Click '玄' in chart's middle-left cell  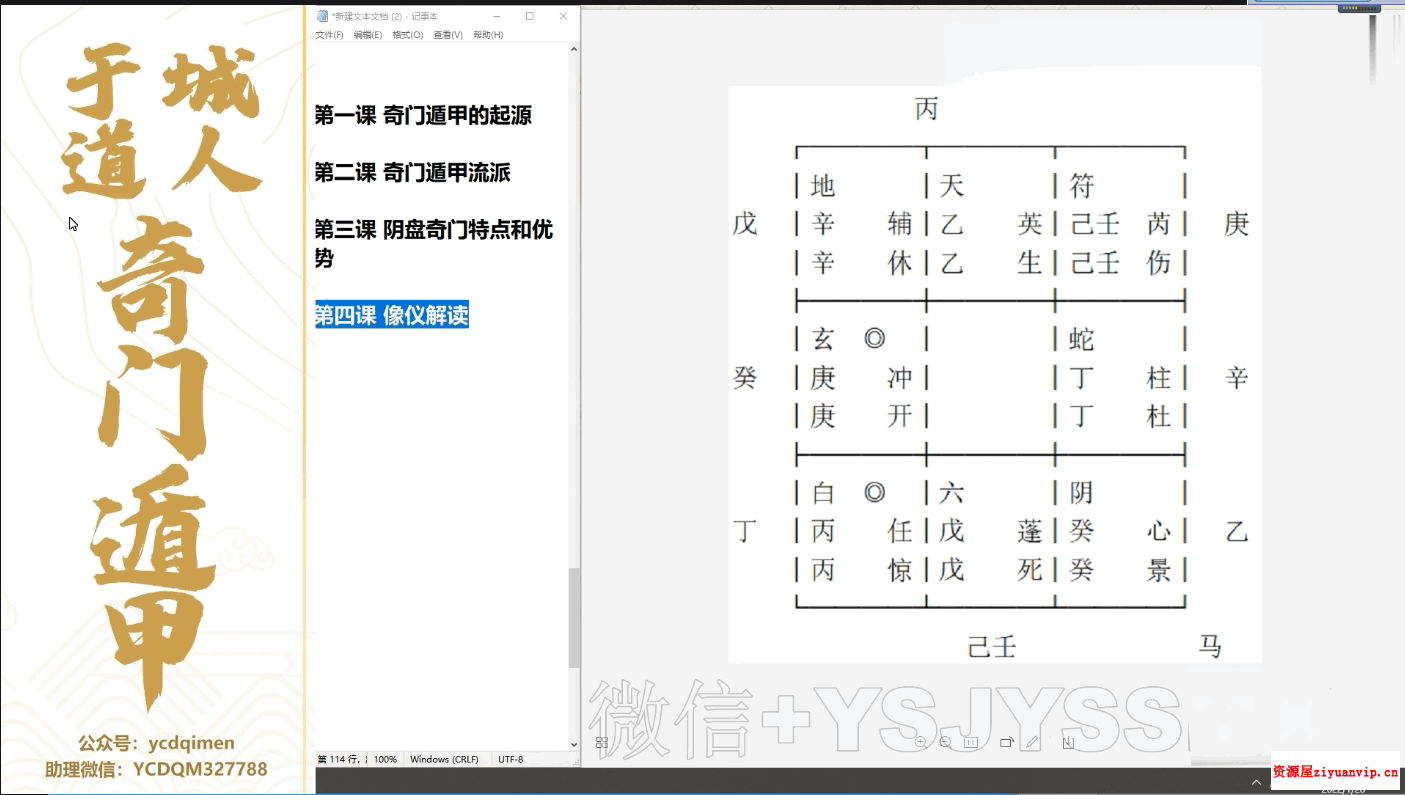pos(822,340)
